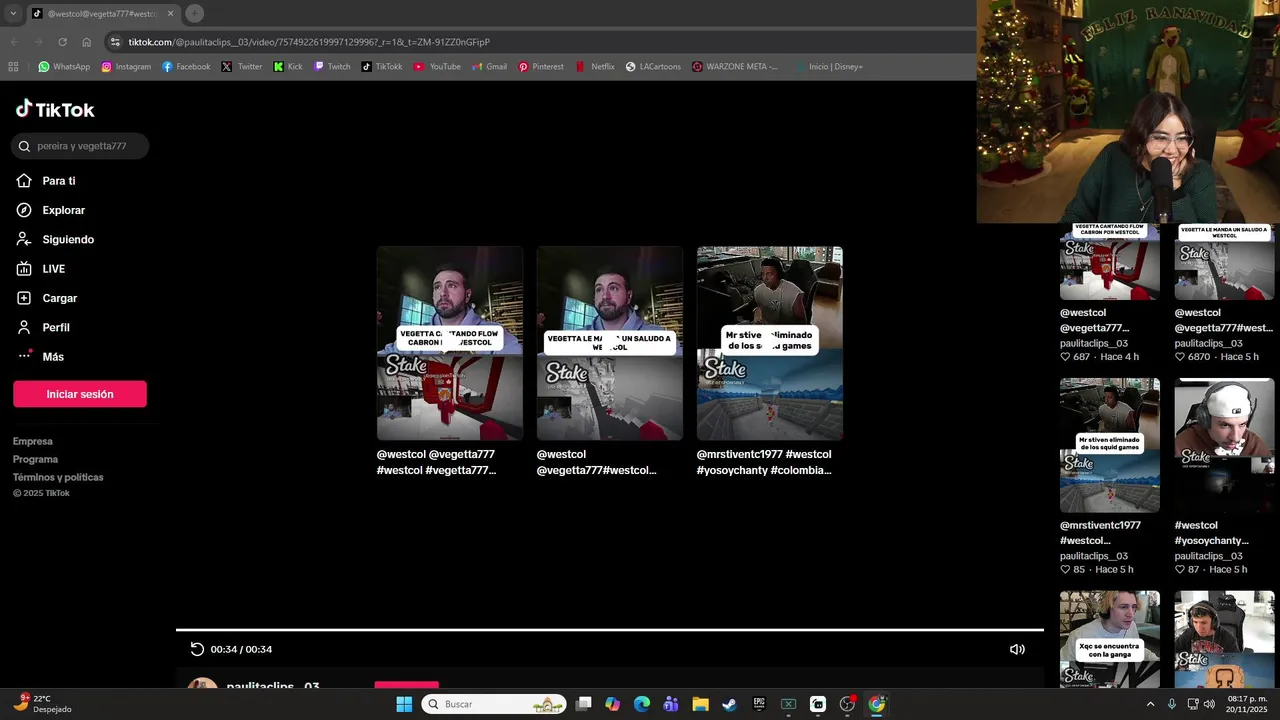Click the browser home button
Image resolution: width=1280 pixels, height=720 pixels.
[x=87, y=42]
